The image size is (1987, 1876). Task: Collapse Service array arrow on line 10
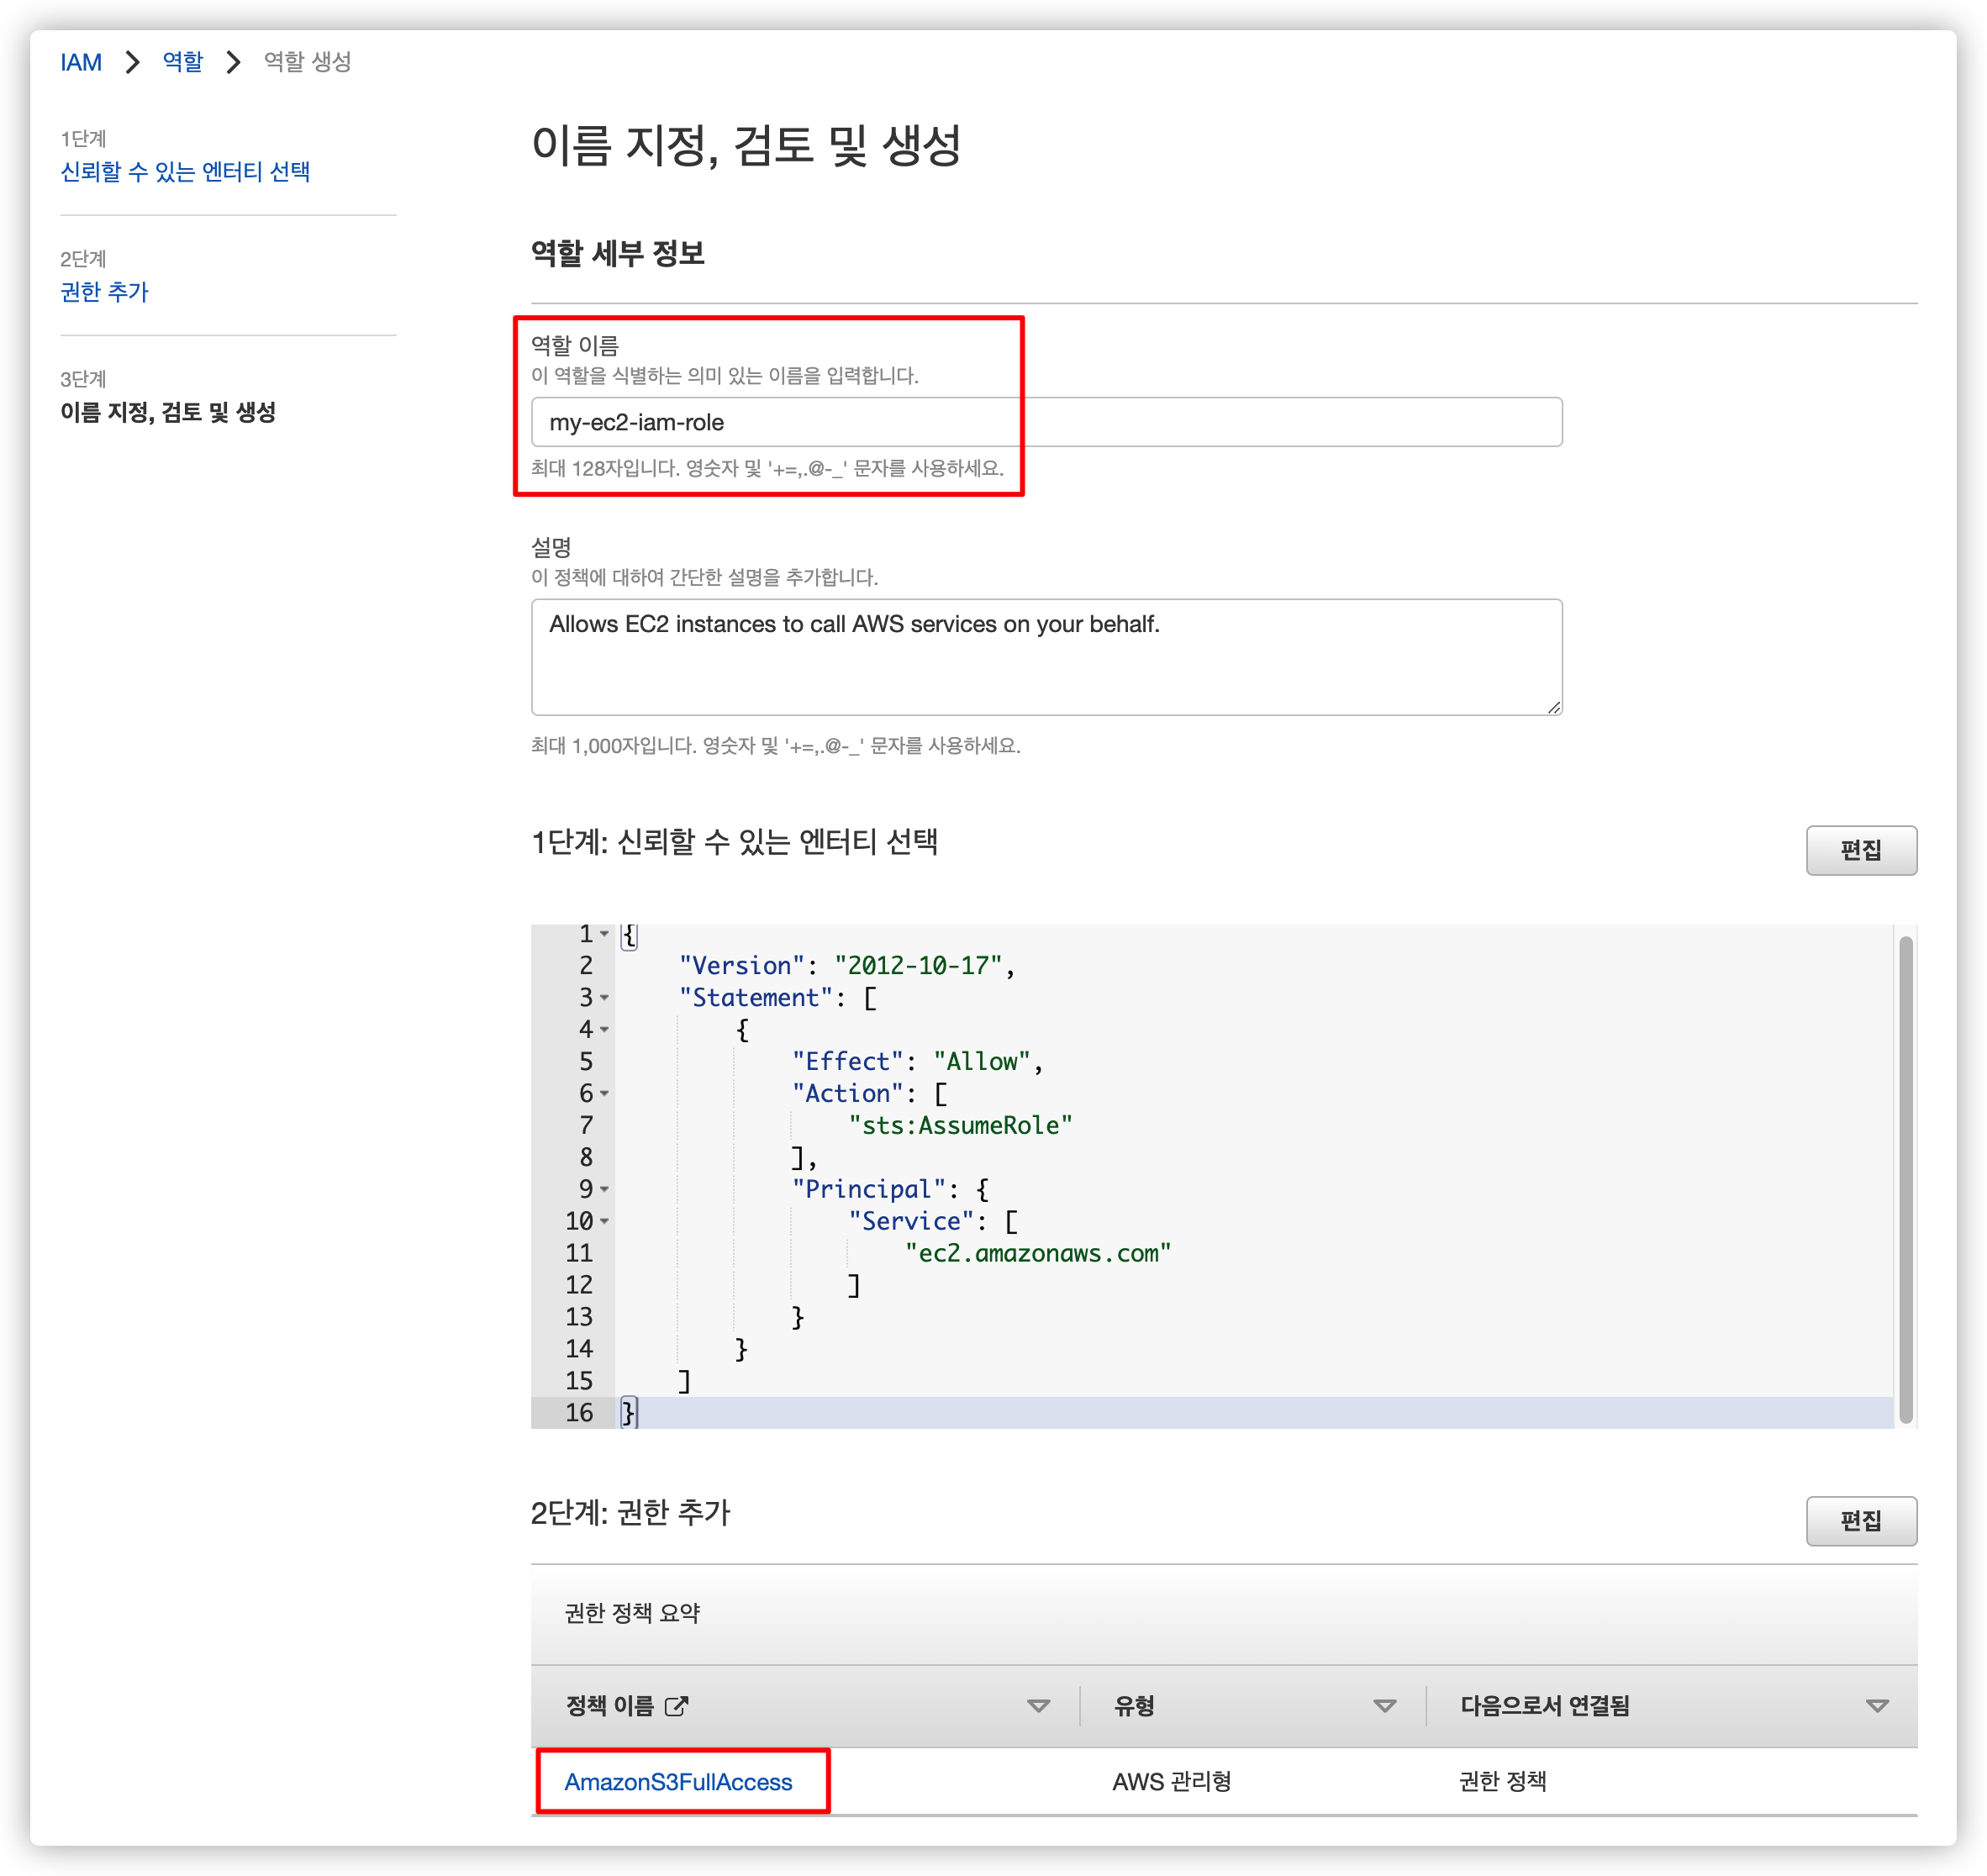604,1222
